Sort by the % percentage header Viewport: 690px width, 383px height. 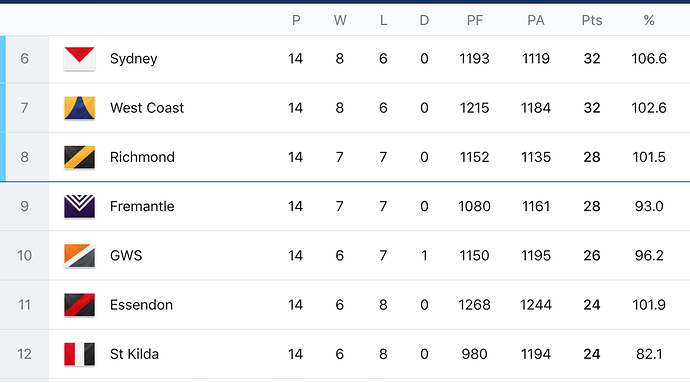point(649,20)
